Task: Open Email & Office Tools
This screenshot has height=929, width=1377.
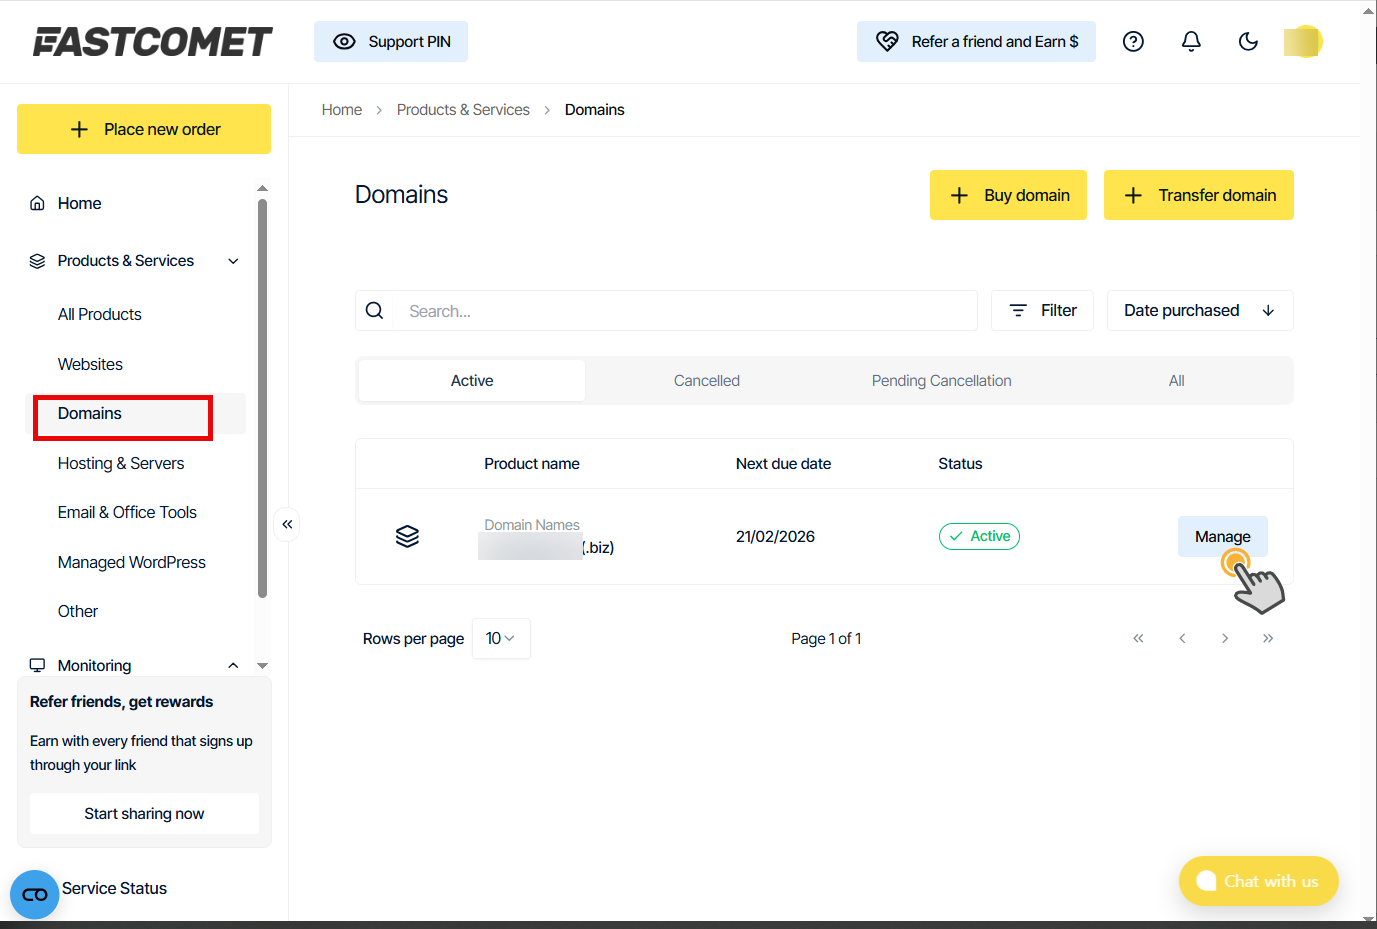Action: 127,512
